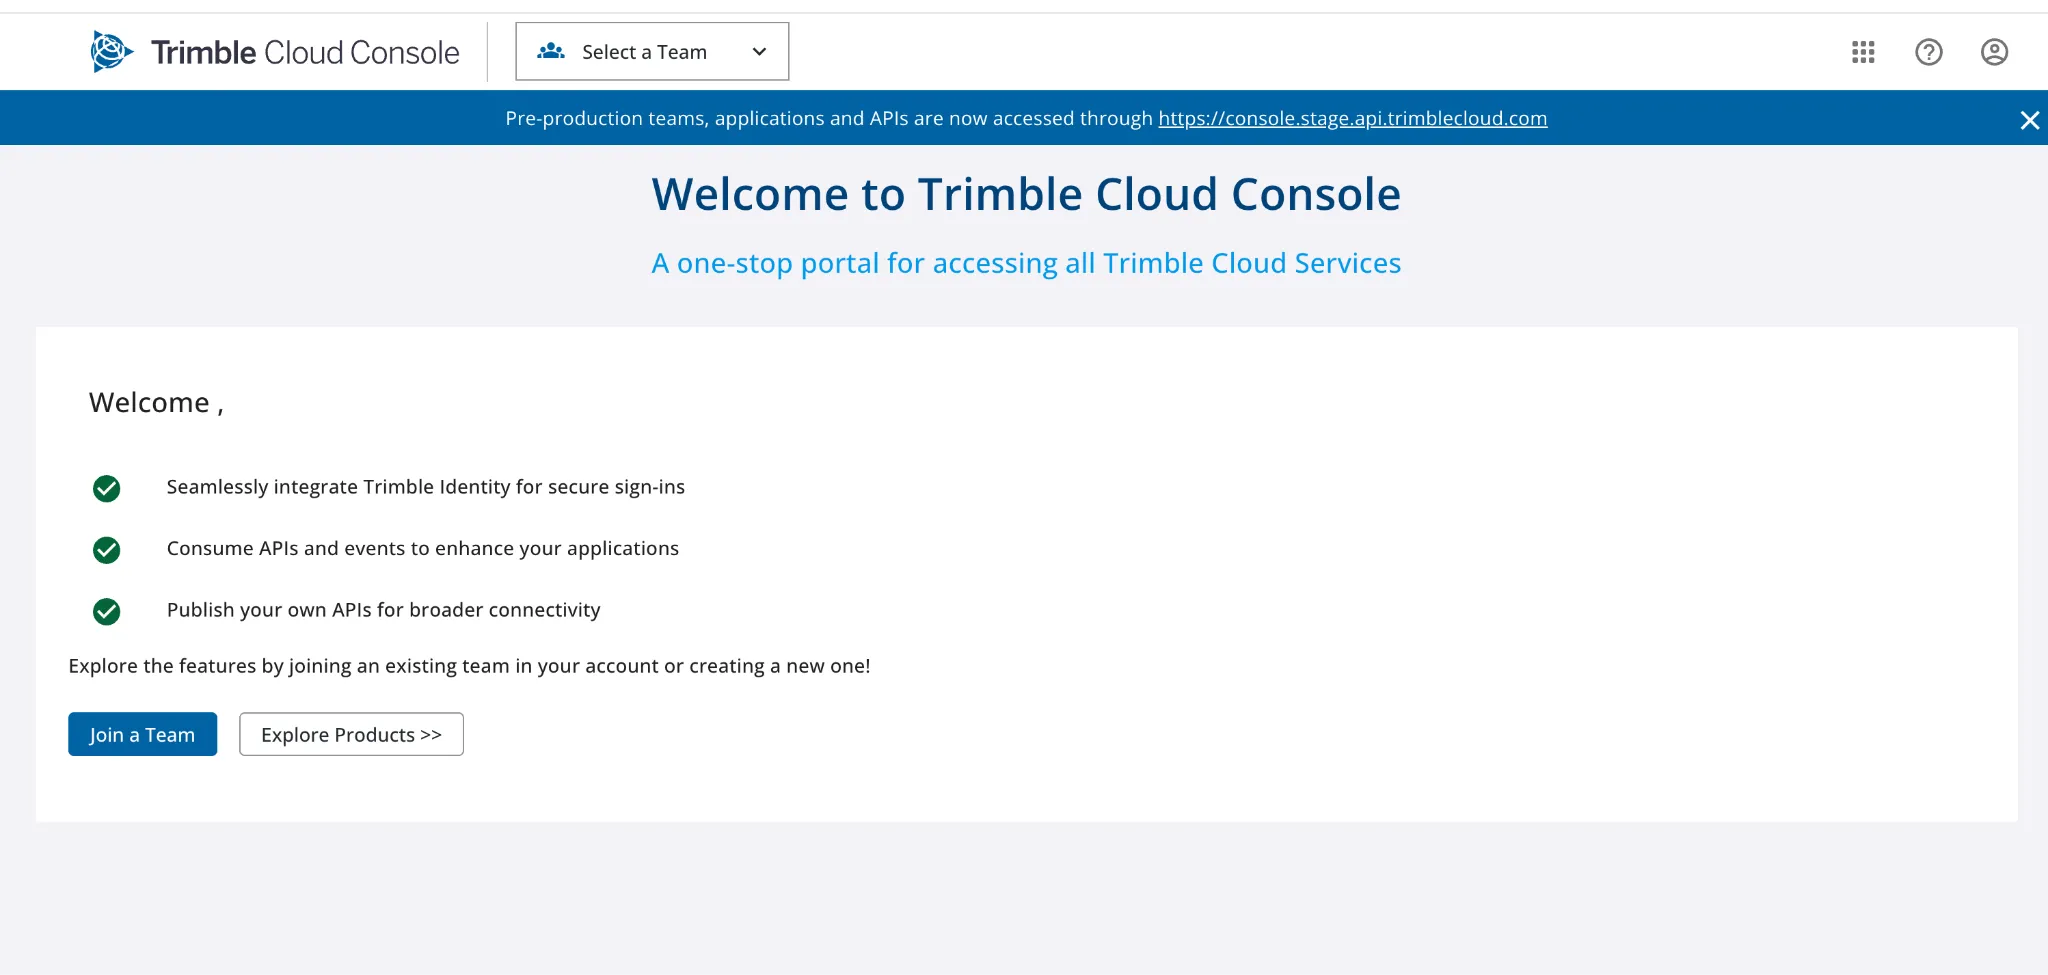2048x975 pixels.
Task: Click green checkmark beside Consume APIs and events
Action: click(106, 550)
